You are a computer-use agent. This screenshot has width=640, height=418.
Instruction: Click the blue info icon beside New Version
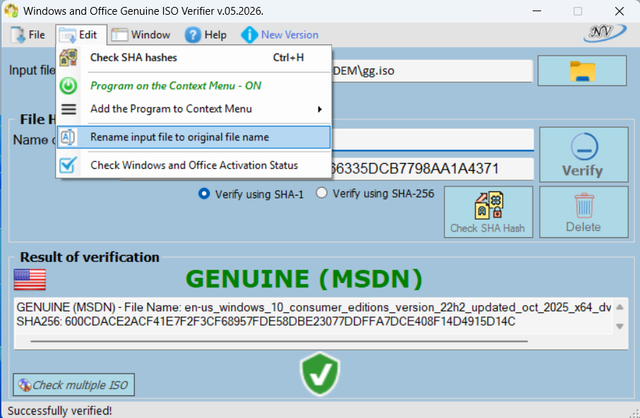point(249,35)
